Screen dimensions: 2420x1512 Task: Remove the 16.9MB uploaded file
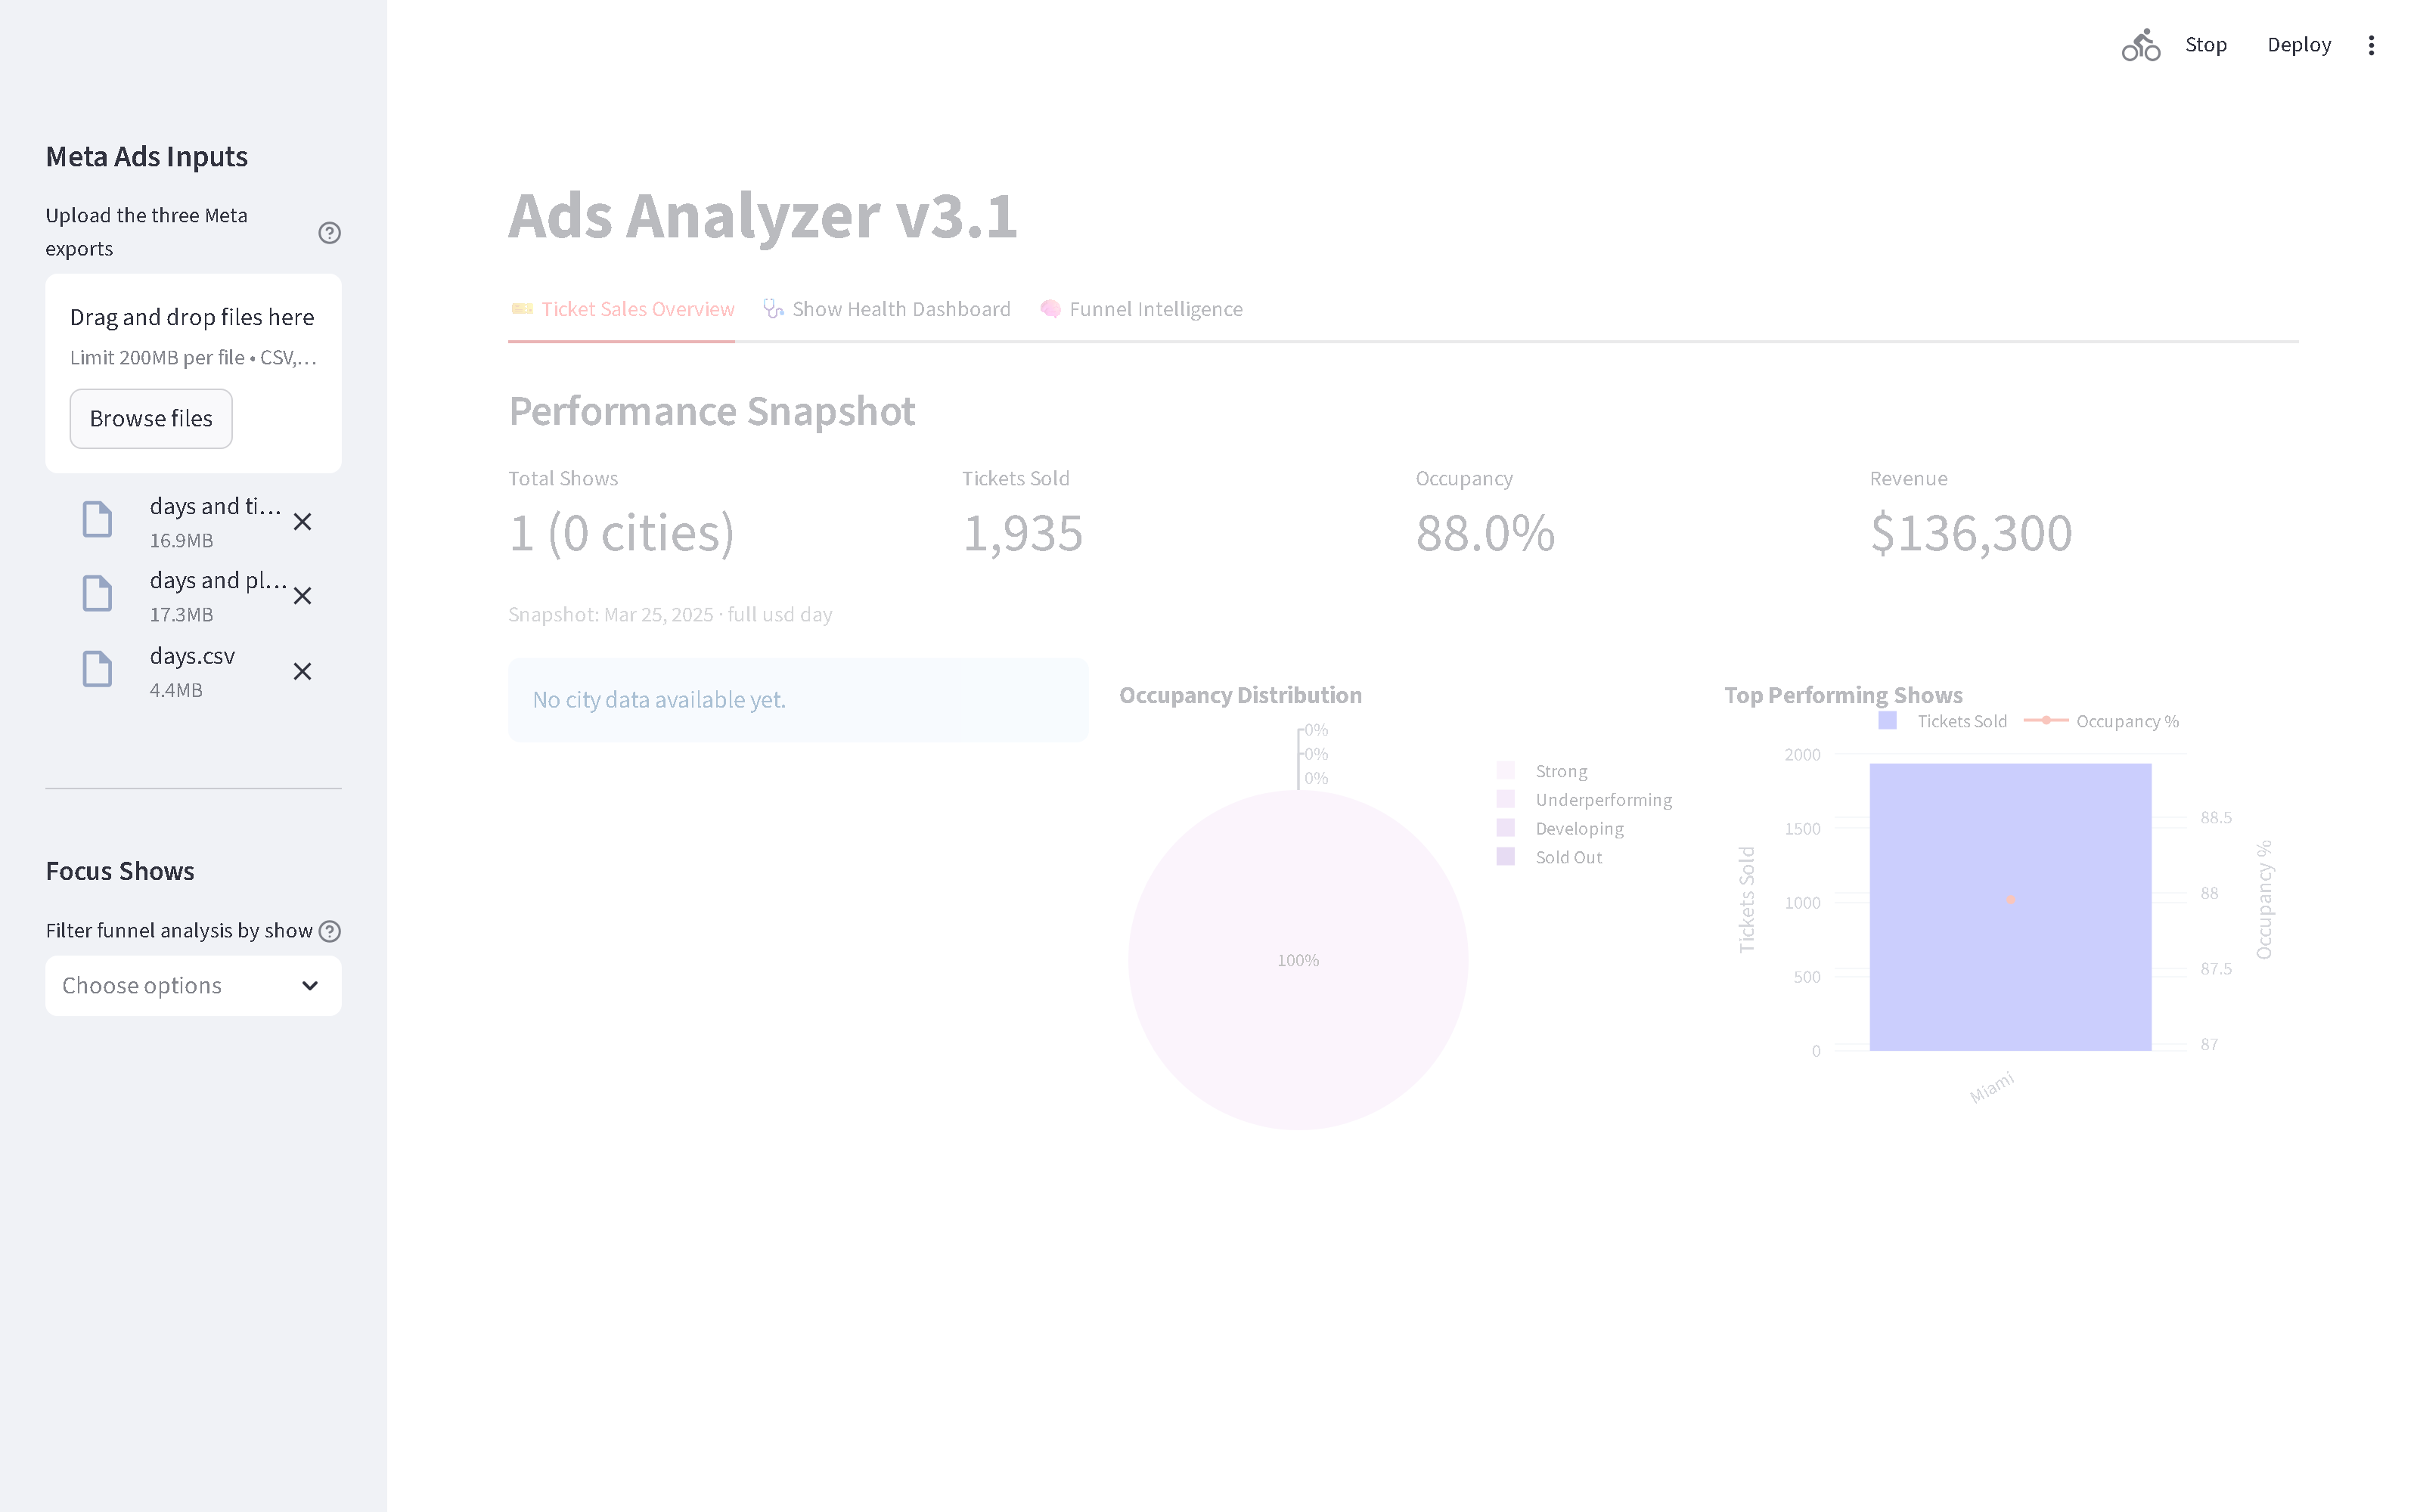coord(302,521)
